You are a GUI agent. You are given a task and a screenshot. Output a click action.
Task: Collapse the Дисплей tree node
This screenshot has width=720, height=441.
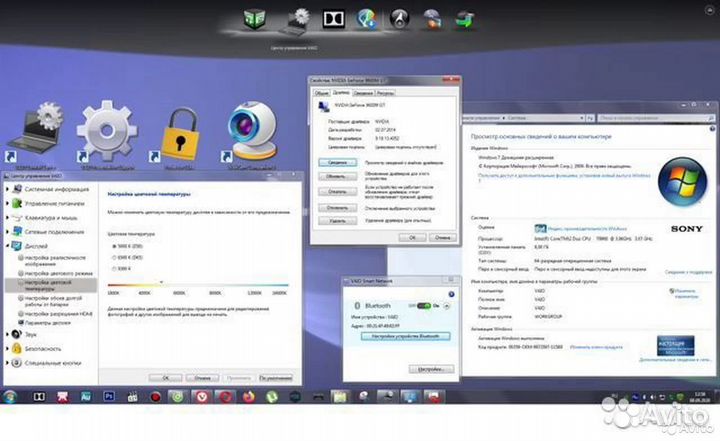click(x=7, y=246)
